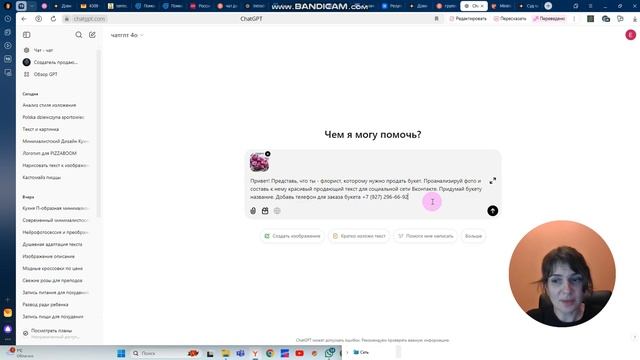Viewport: 640px width, 360px height.
Task: Open Chrome icon on taskbar
Action: (x=270, y=353)
